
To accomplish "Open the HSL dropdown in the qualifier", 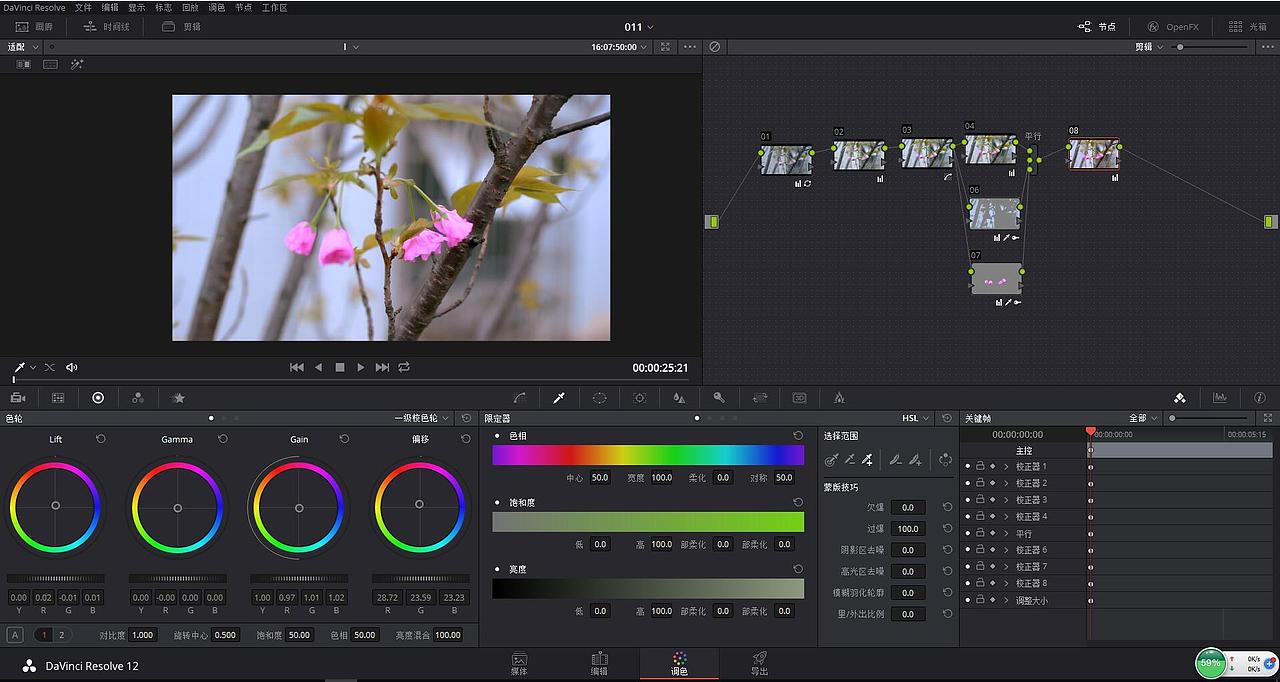I will point(913,417).
